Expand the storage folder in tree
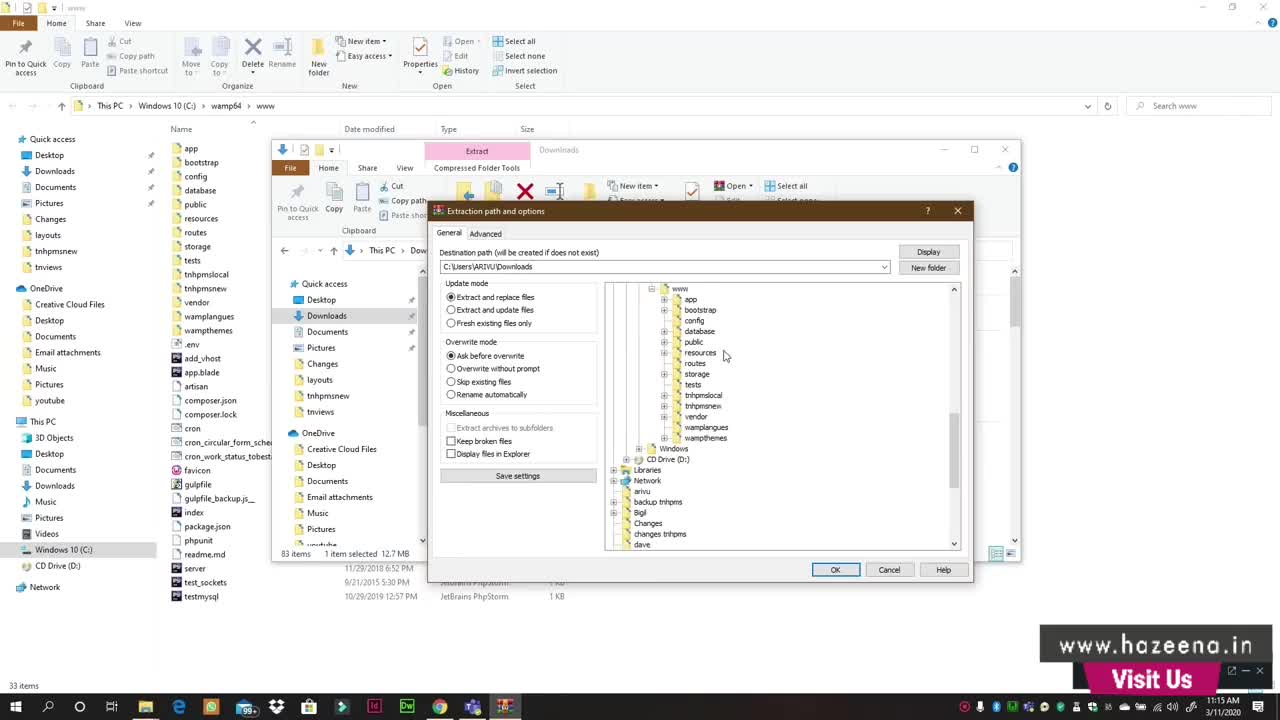1280x720 pixels. 664,374
